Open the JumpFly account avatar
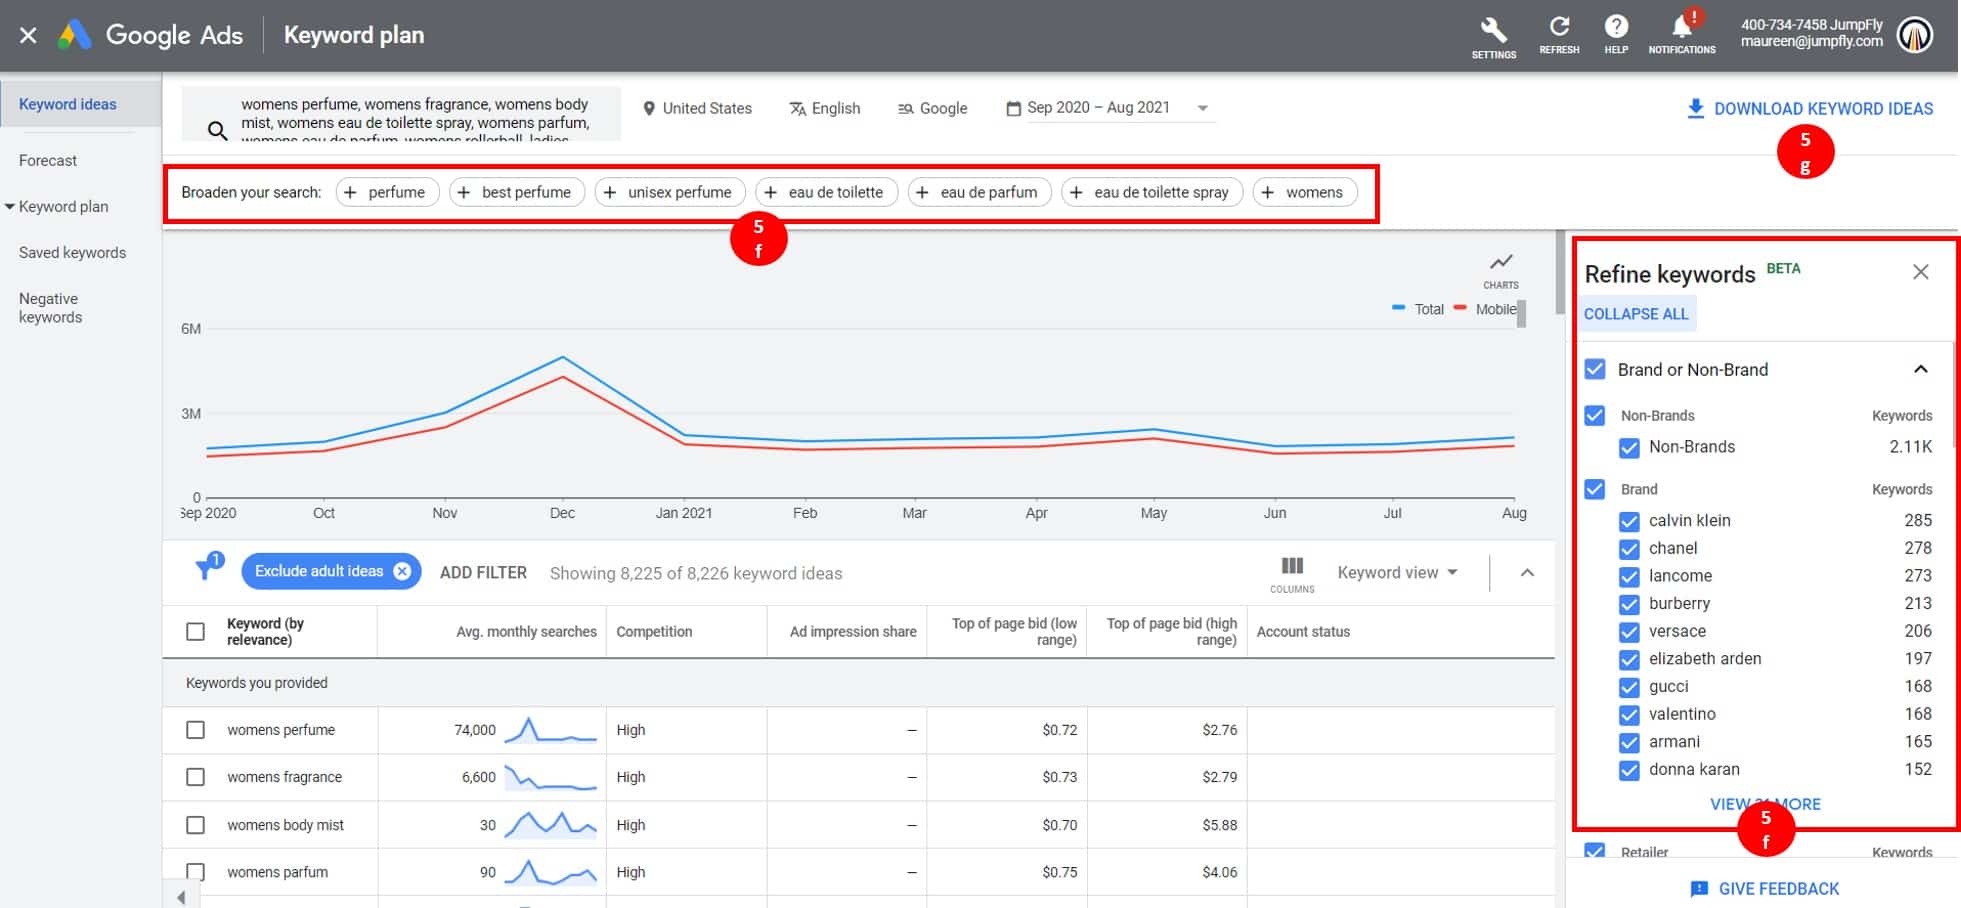The image size is (1961, 908). 1915,35
